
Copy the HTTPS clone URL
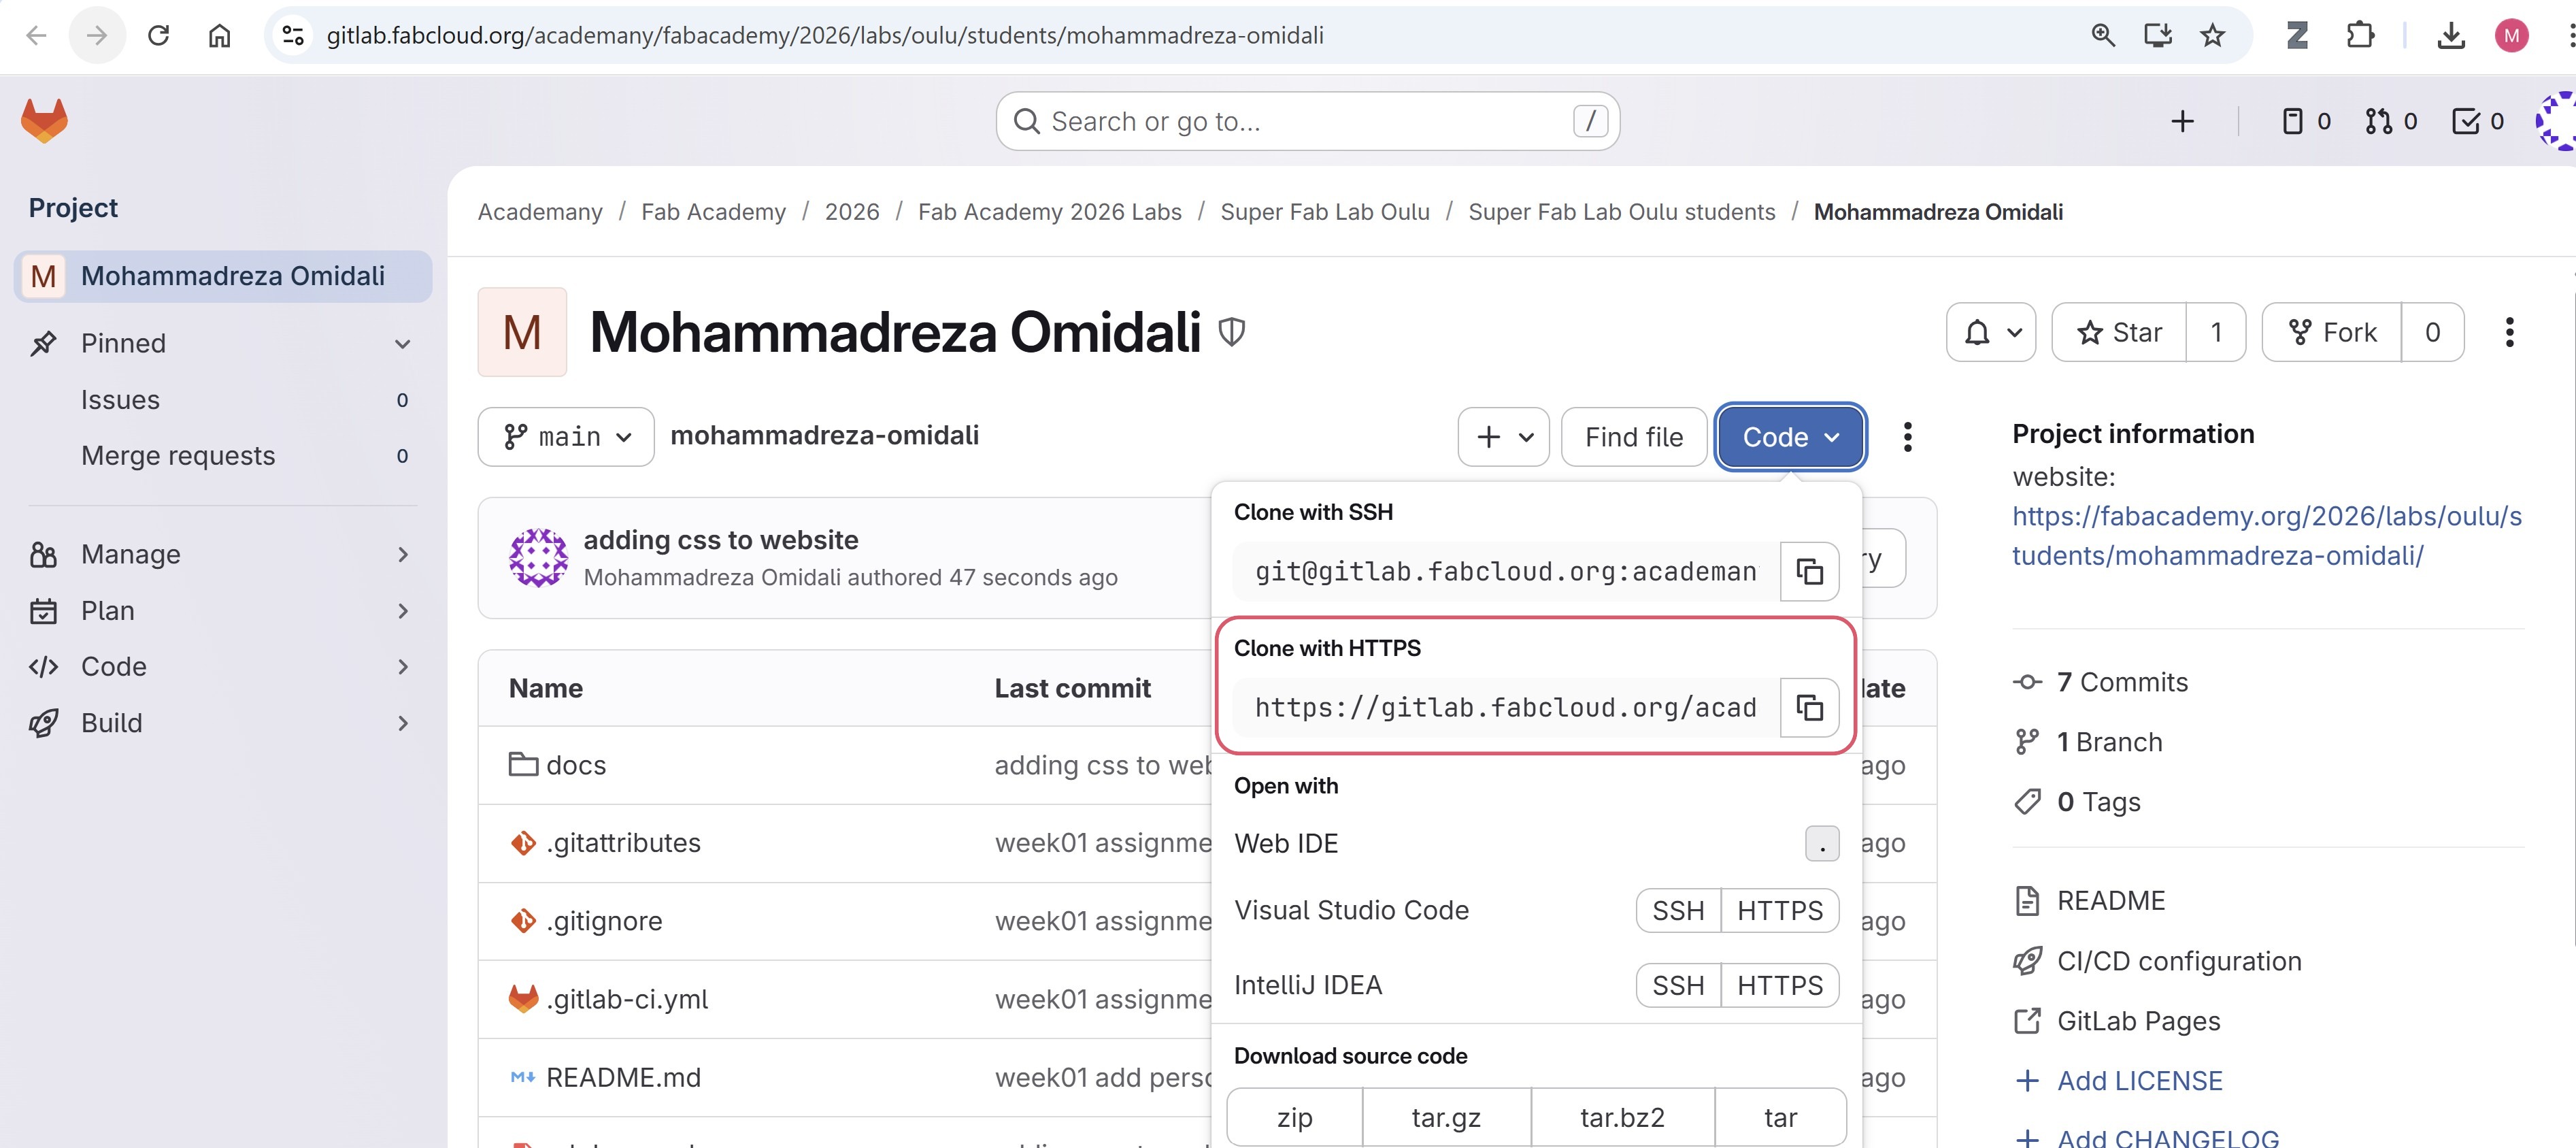[x=1808, y=708]
